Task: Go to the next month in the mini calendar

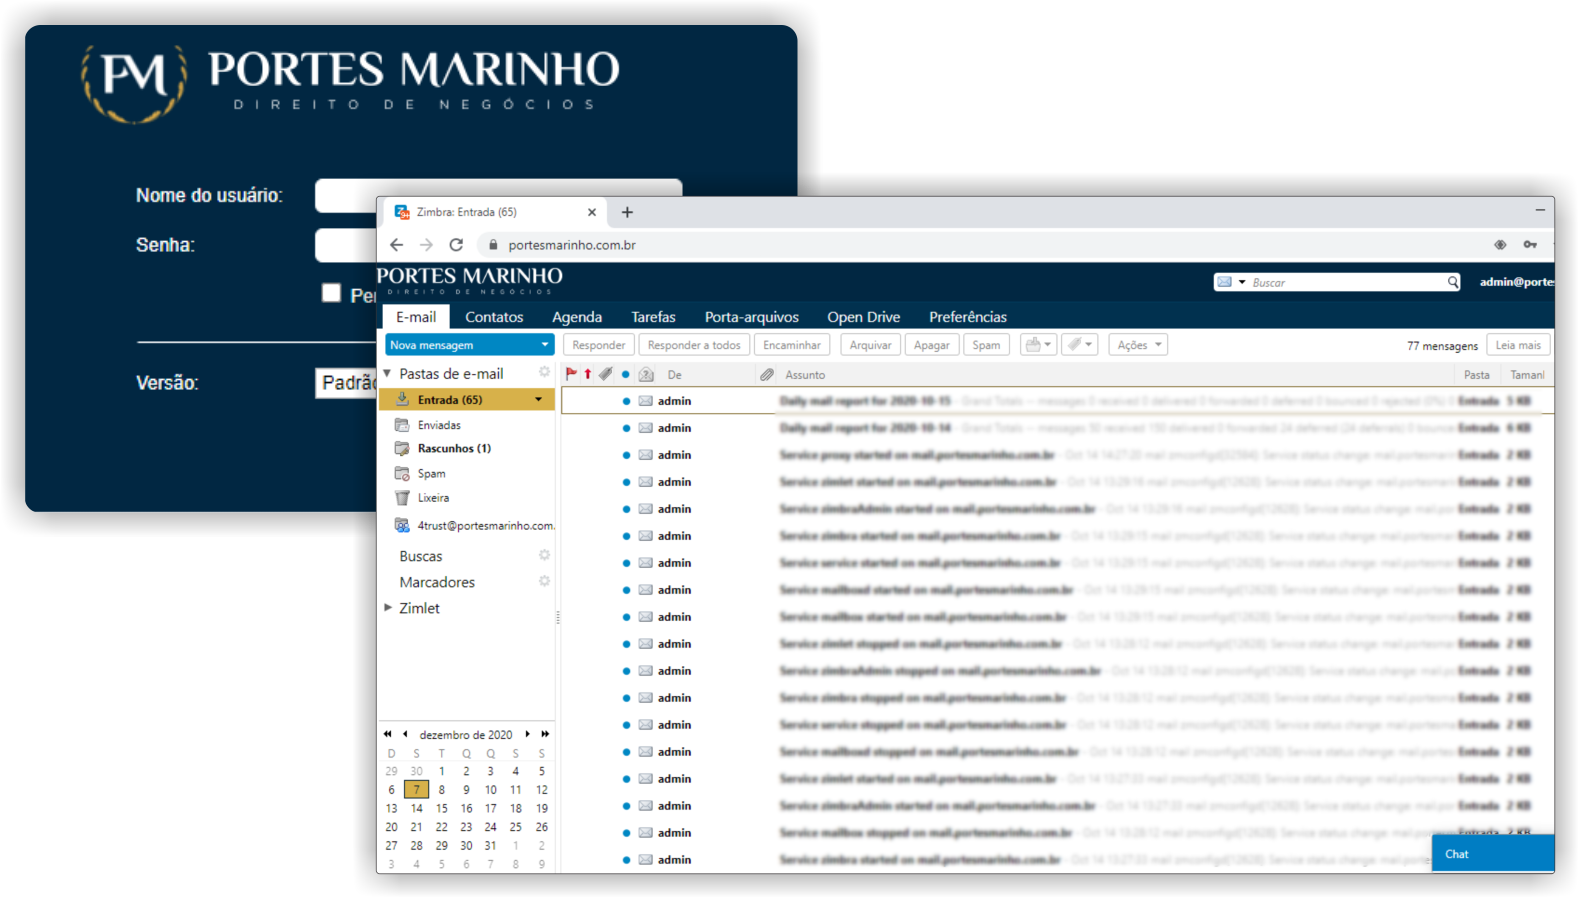Action: tap(528, 734)
